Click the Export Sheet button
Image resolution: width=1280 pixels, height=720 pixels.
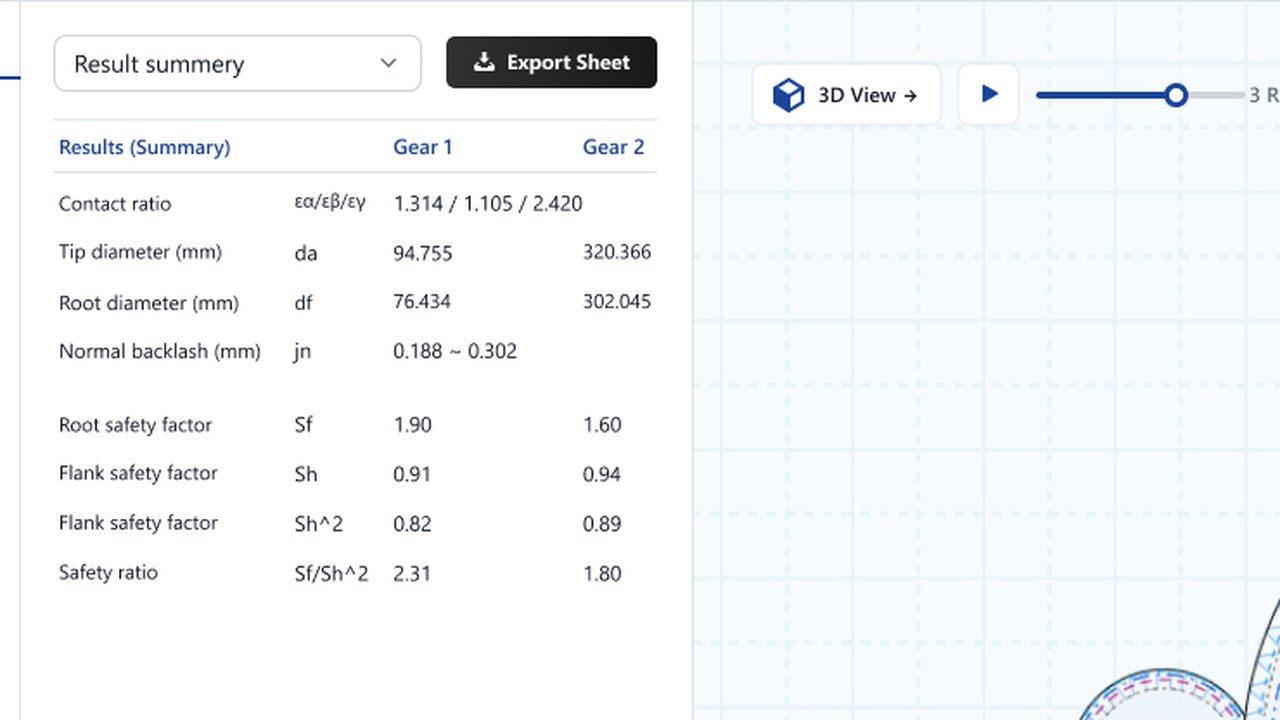551,62
